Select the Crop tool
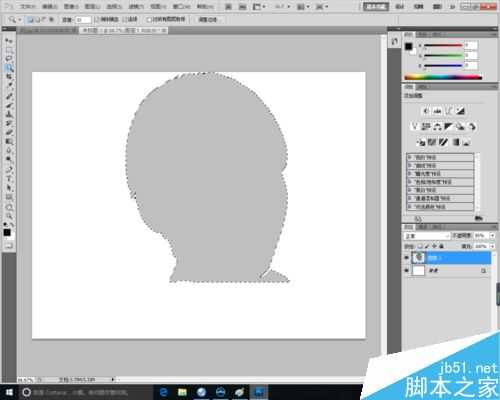500x400 pixels. 9,77
